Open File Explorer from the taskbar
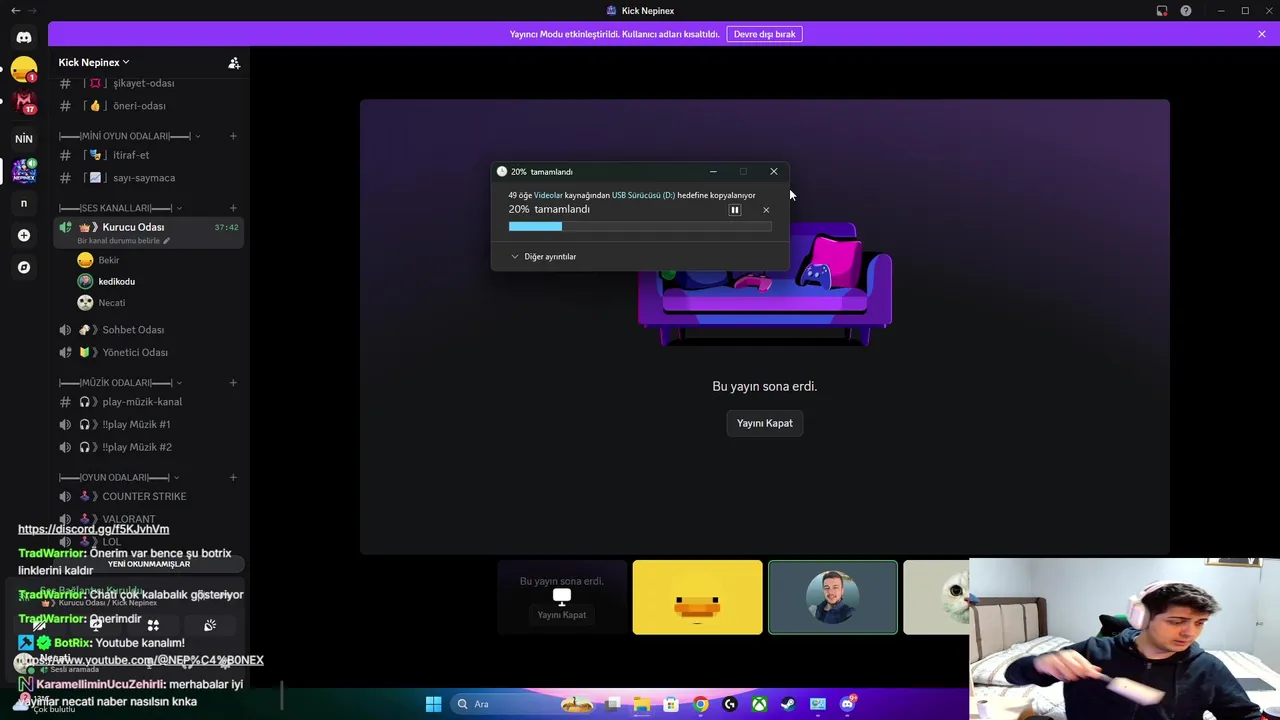Viewport: 1280px width, 720px height. (x=641, y=704)
